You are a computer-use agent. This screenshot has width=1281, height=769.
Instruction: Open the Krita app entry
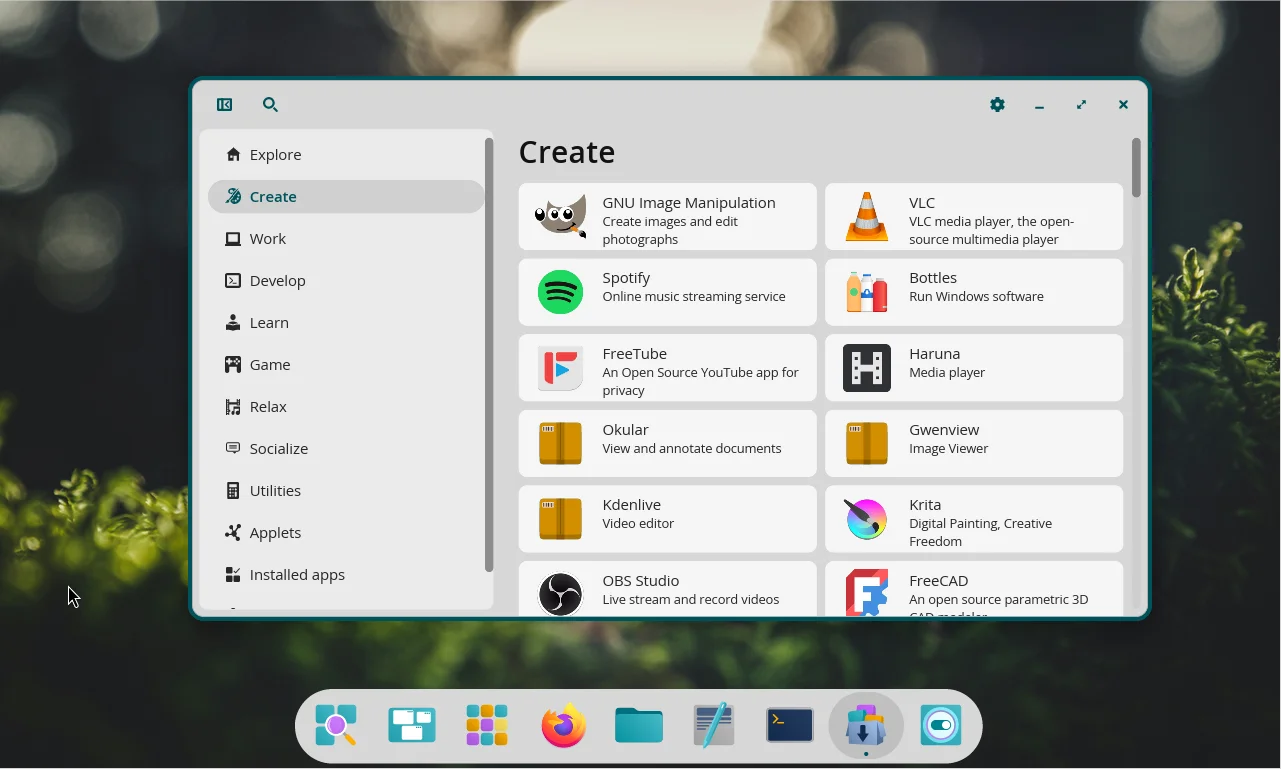[973, 519]
